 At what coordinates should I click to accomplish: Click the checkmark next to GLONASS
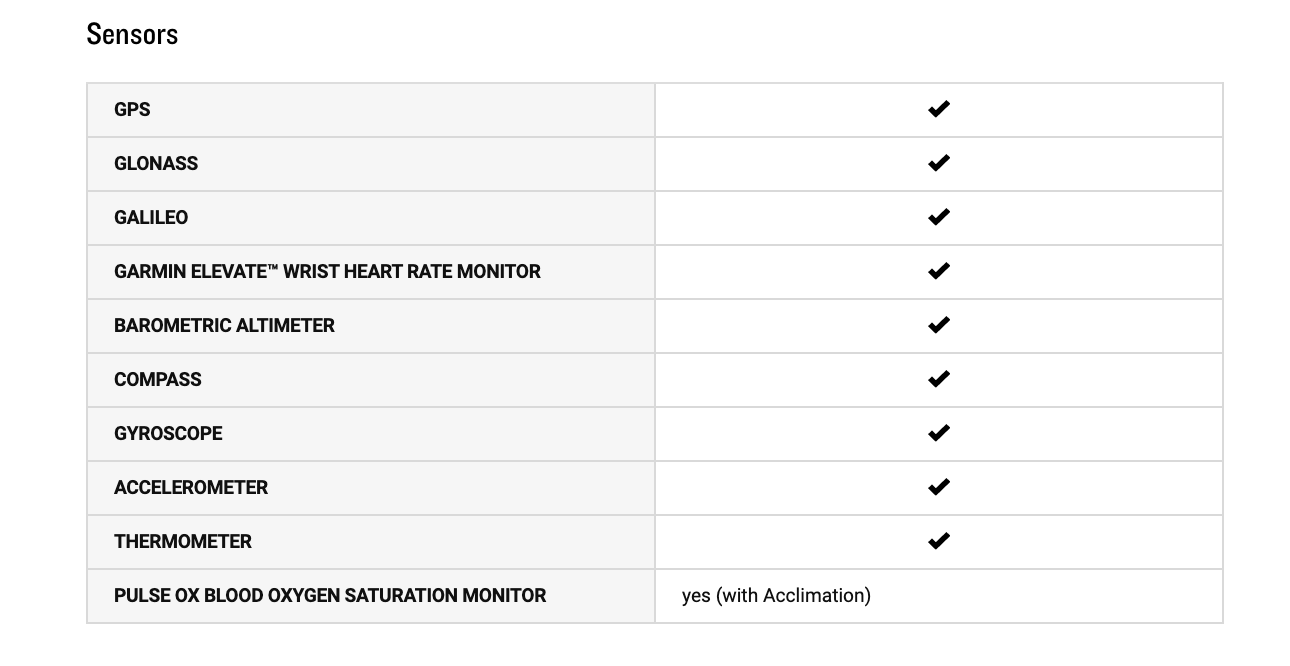click(938, 163)
